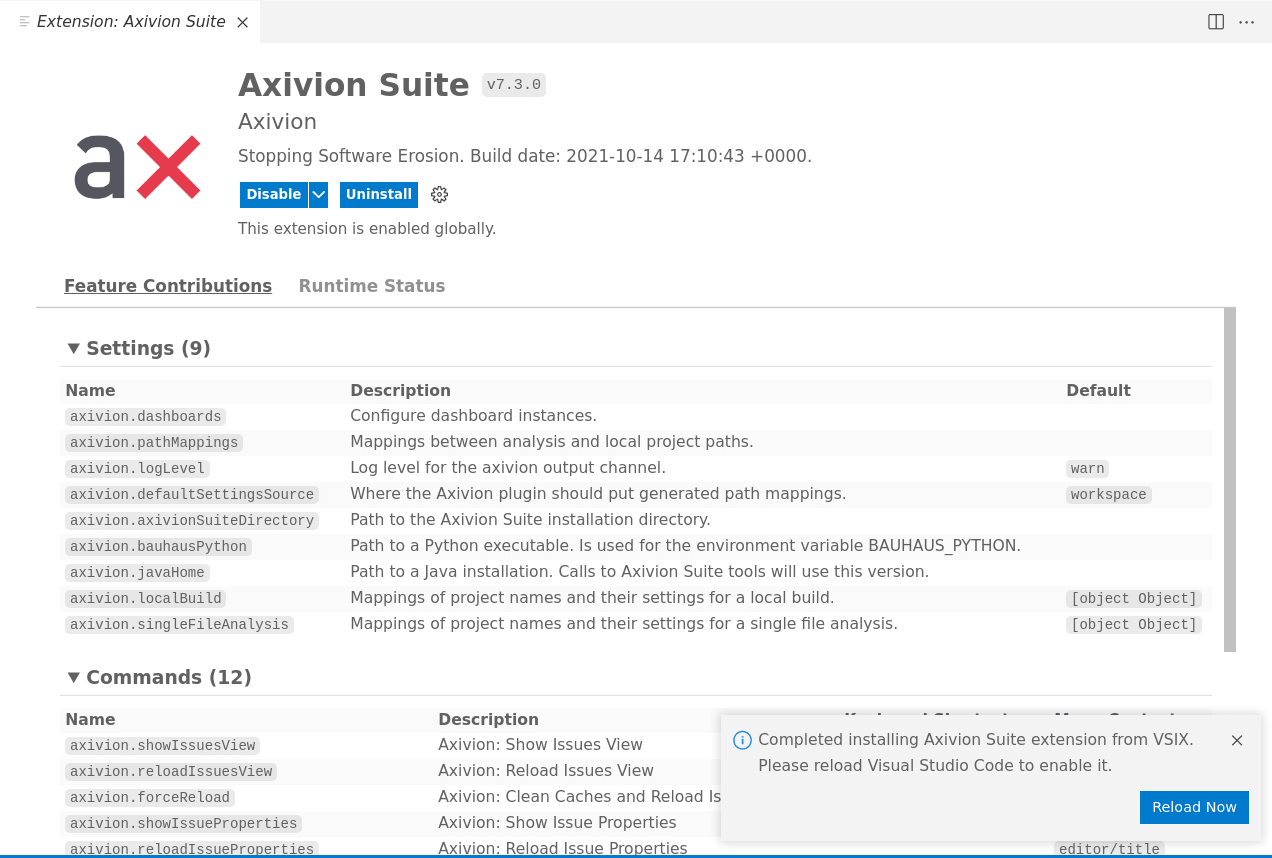Click the Java installation path description
This screenshot has height=858, width=1272.
point(640,572)
